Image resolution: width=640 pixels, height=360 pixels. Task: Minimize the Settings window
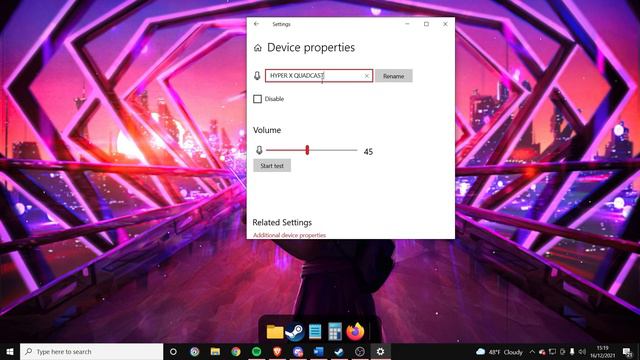pyautogui.click(x=407, y=24)
